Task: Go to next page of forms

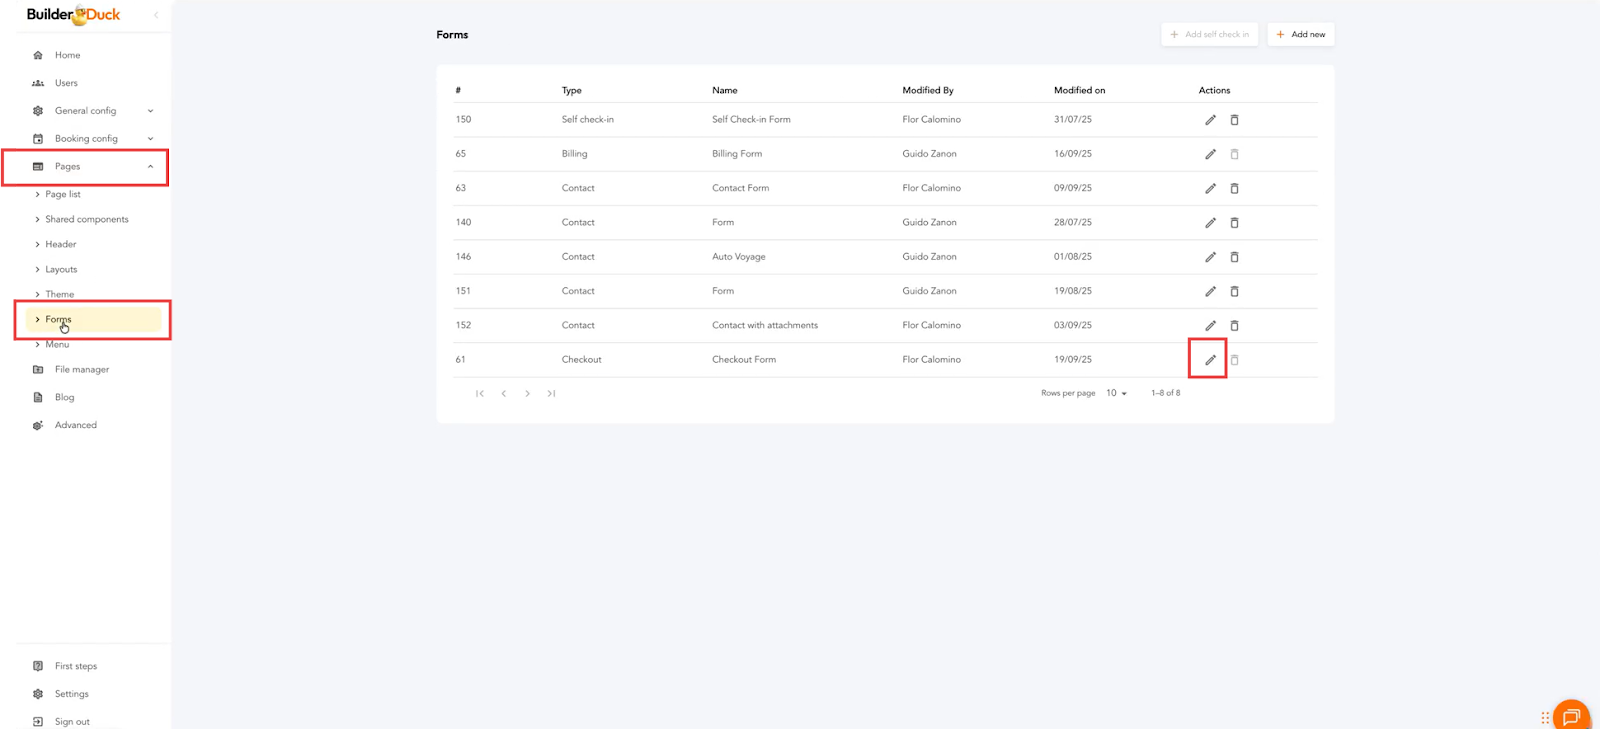Action: click(x=527, y=394)
